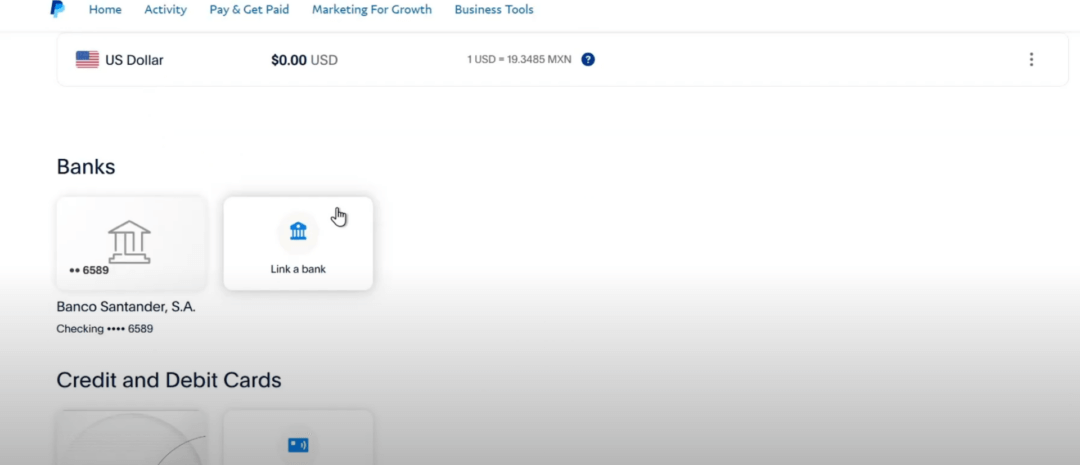Open US Dollar three-dot options menu
Screen dimensions: 1080x465
point(1031,59)
